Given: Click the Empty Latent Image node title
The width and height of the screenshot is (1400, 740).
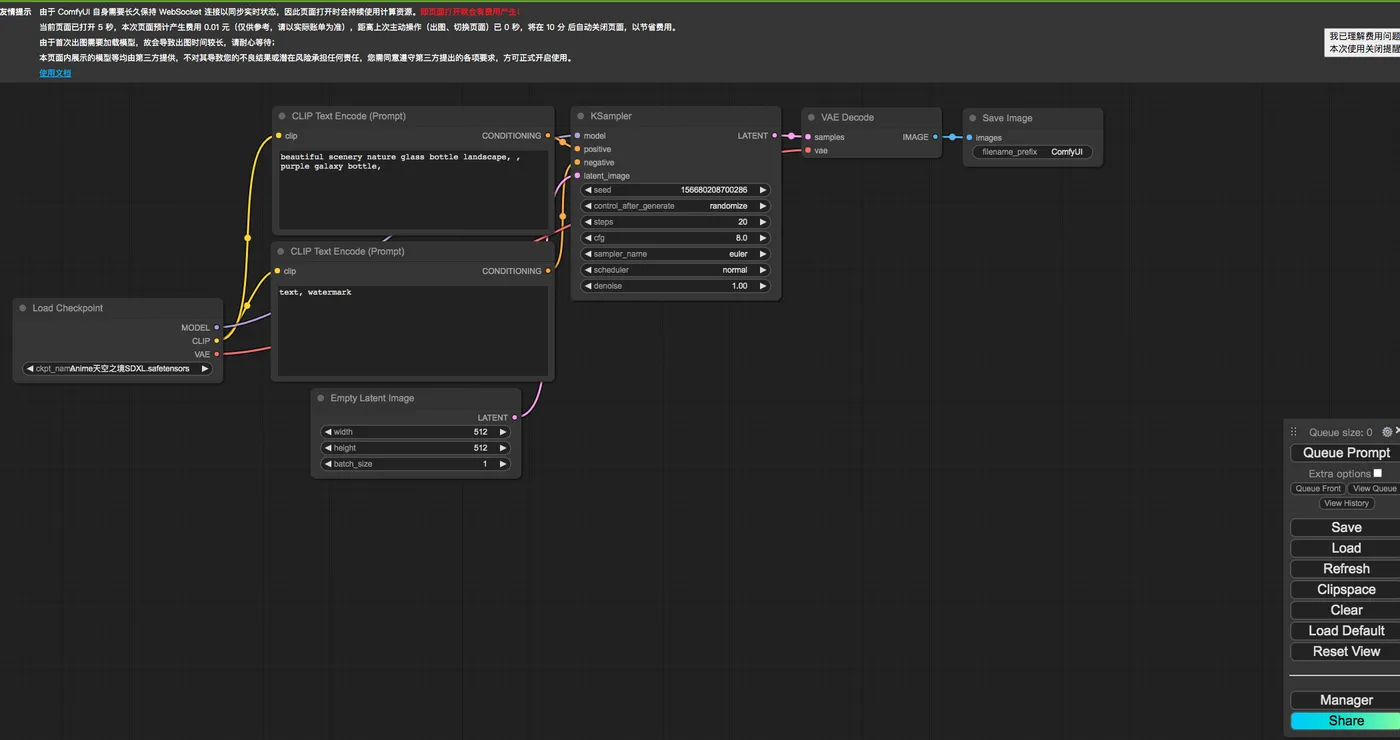Looking at the screenshot, I should click(x=372, y=398).
